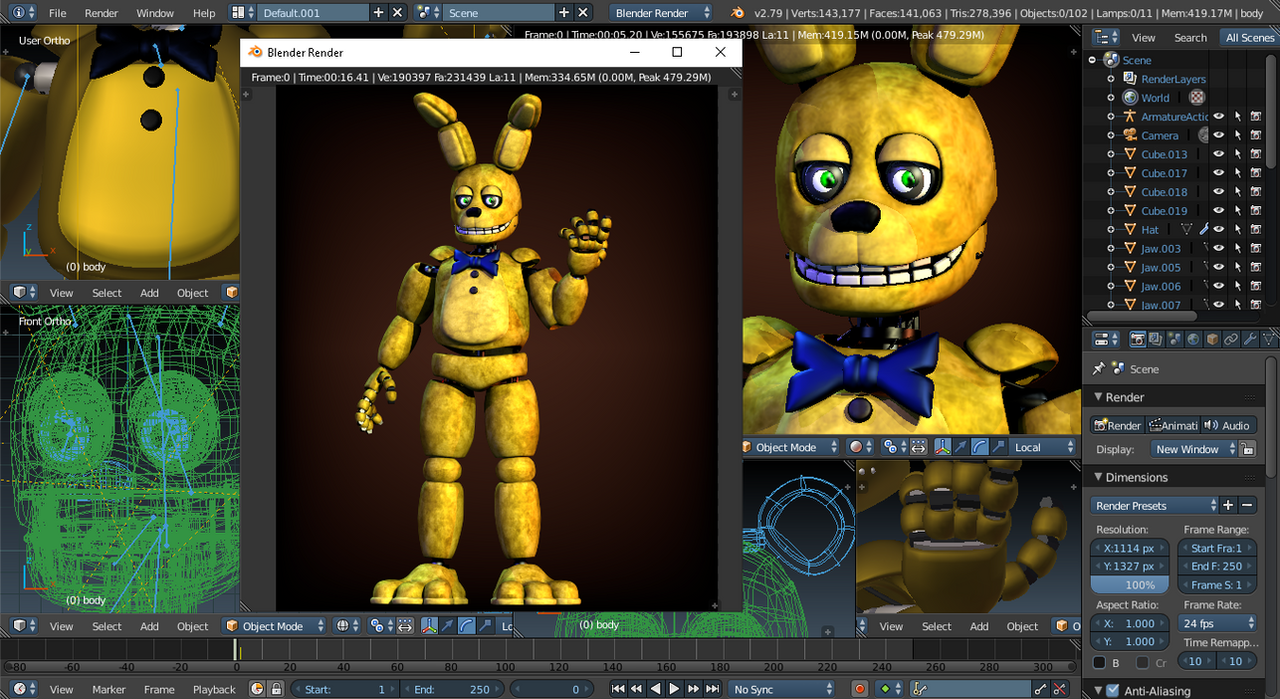1280x699 pixels.
Task: Collapse the Scene tree node
Action: coord(1093,60)
